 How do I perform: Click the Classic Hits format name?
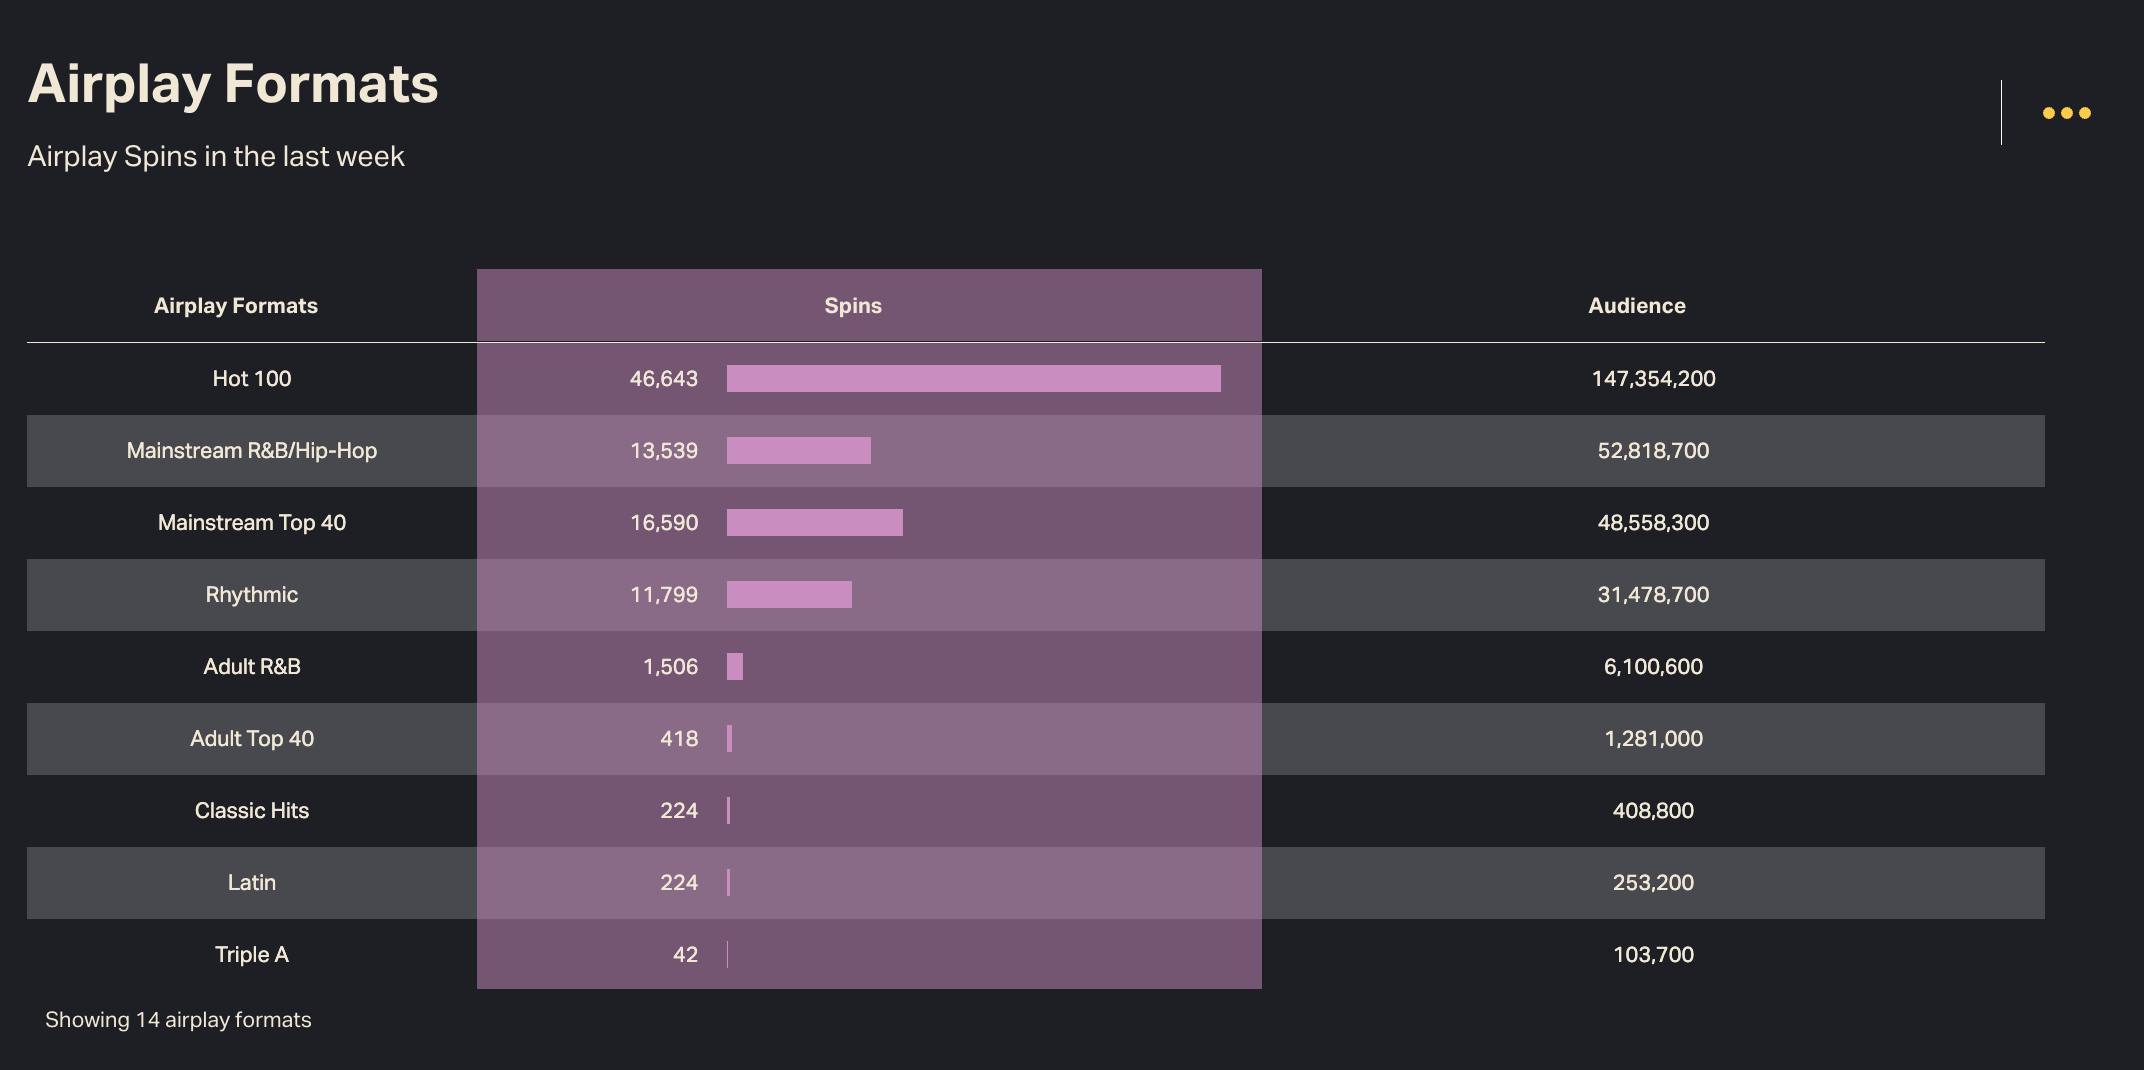point(252,811)
